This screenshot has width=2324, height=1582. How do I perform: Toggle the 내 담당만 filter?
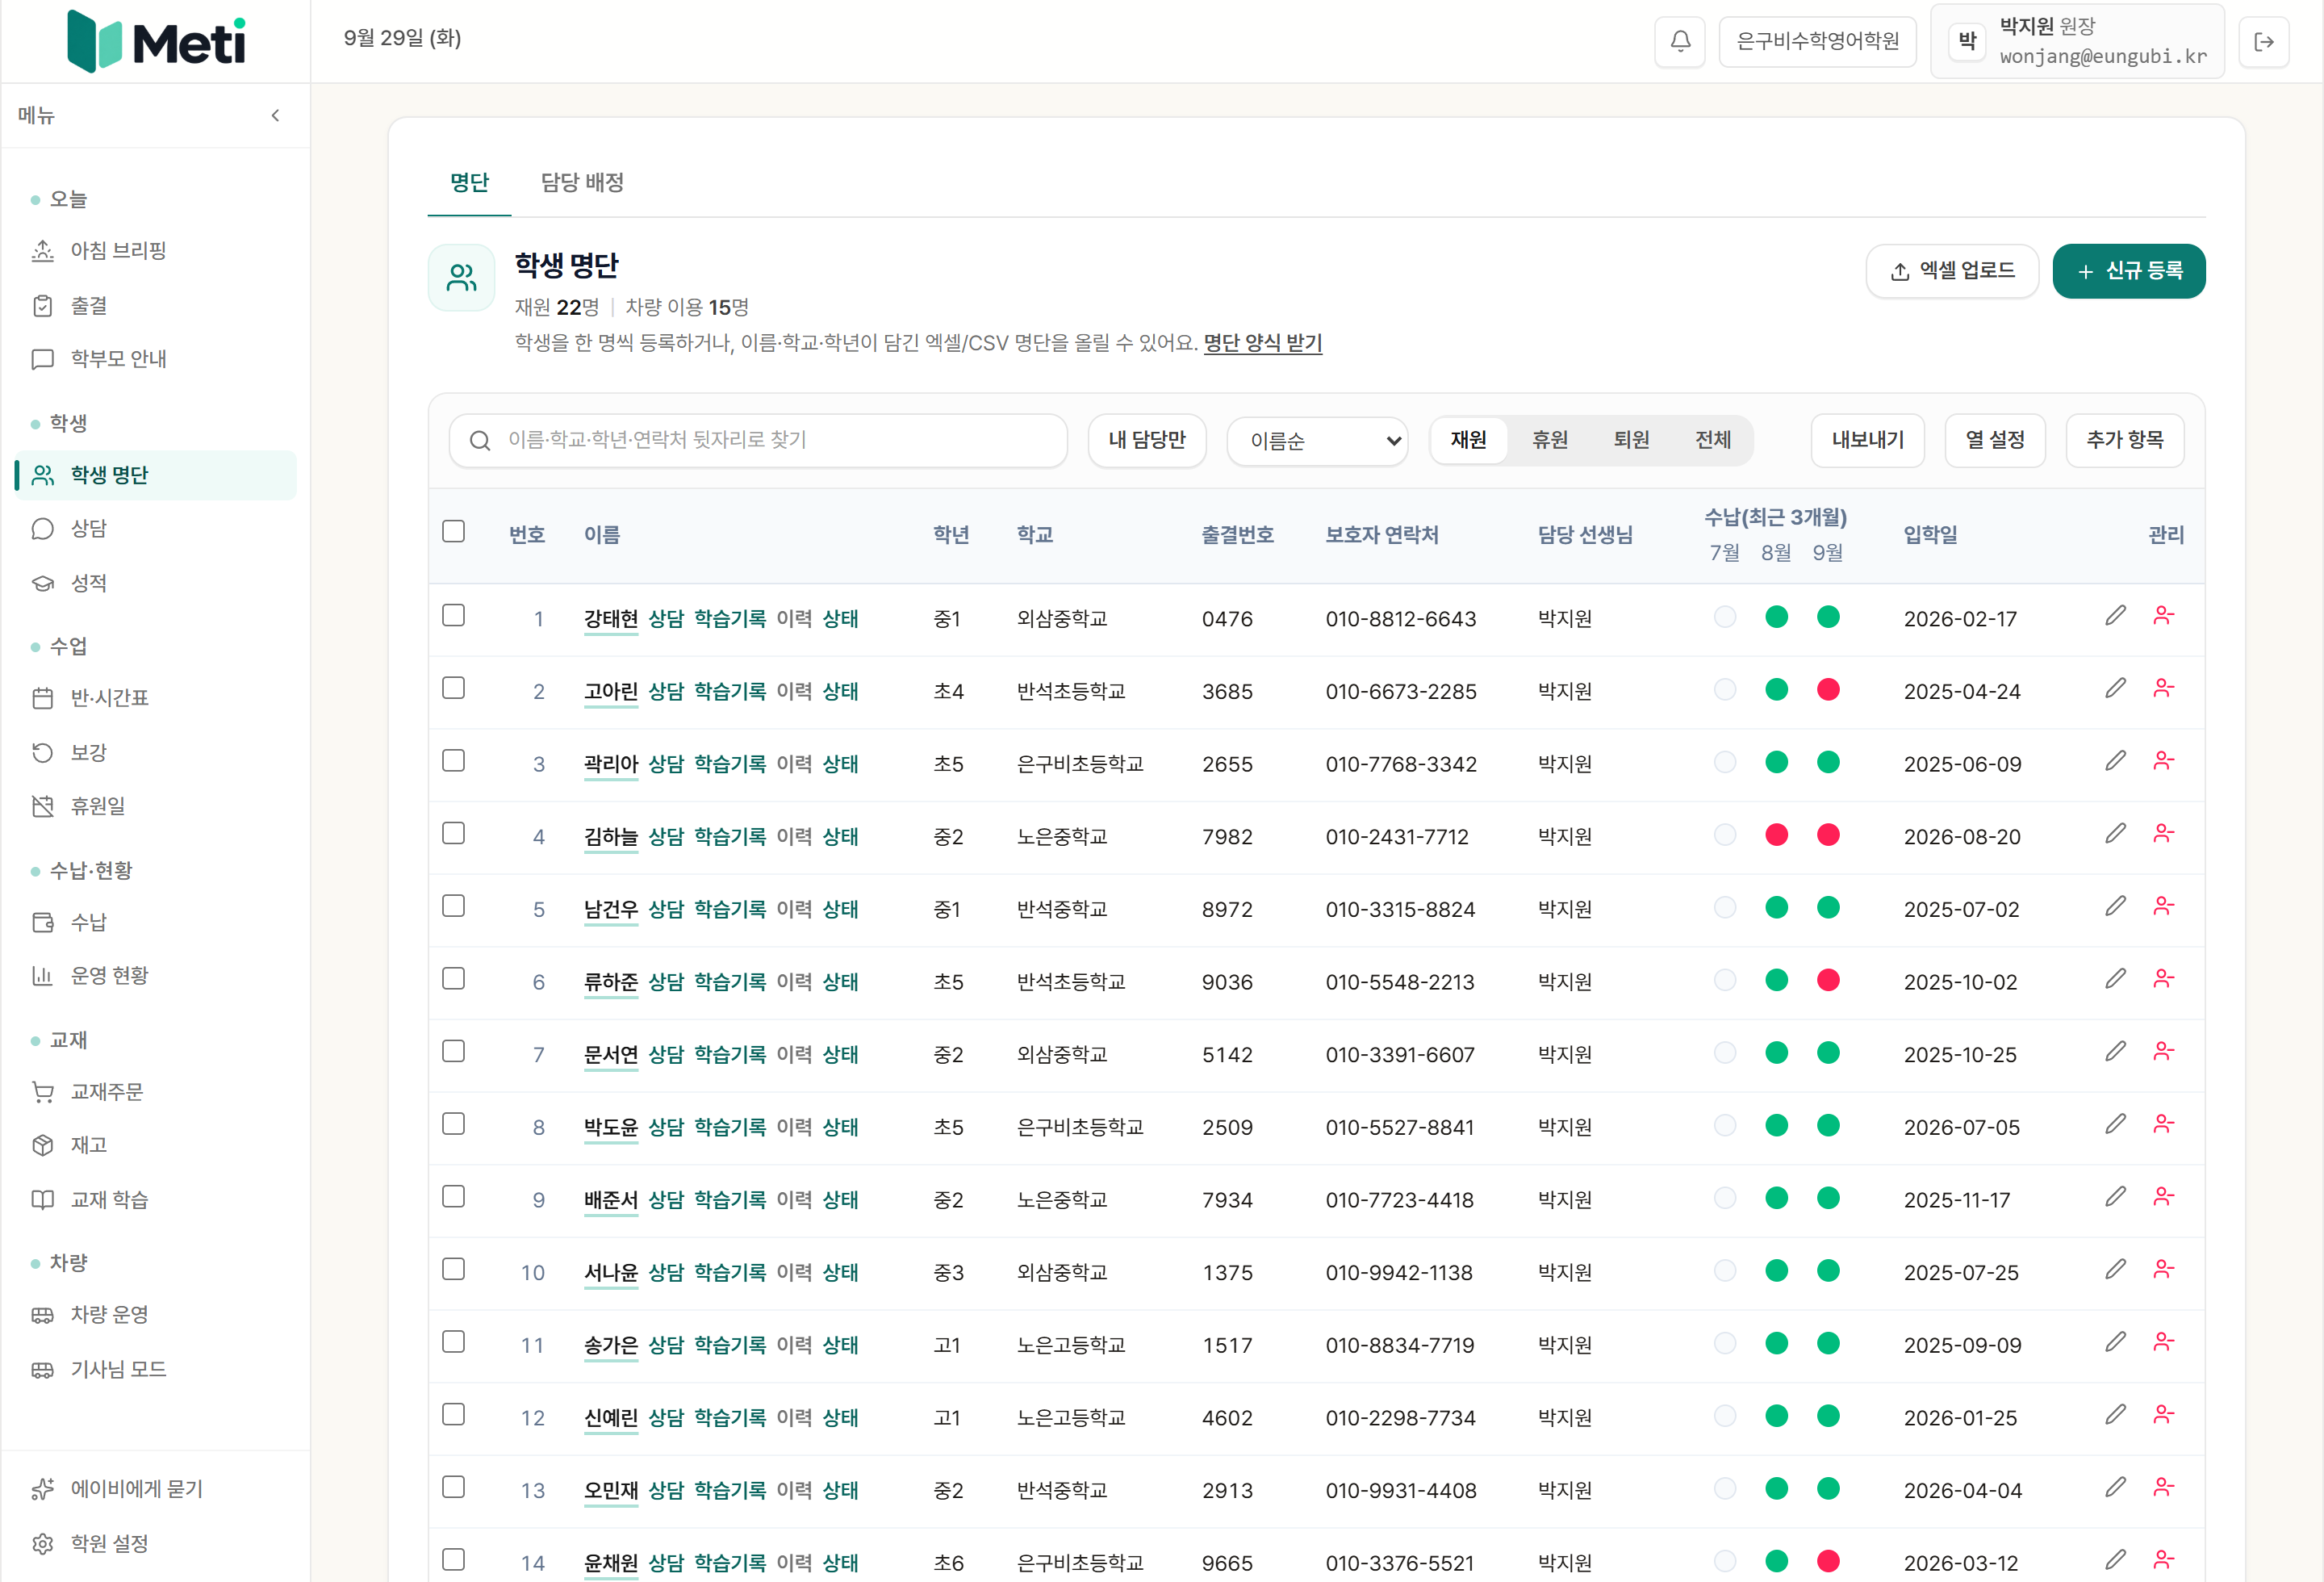(x=1147, y=440)
